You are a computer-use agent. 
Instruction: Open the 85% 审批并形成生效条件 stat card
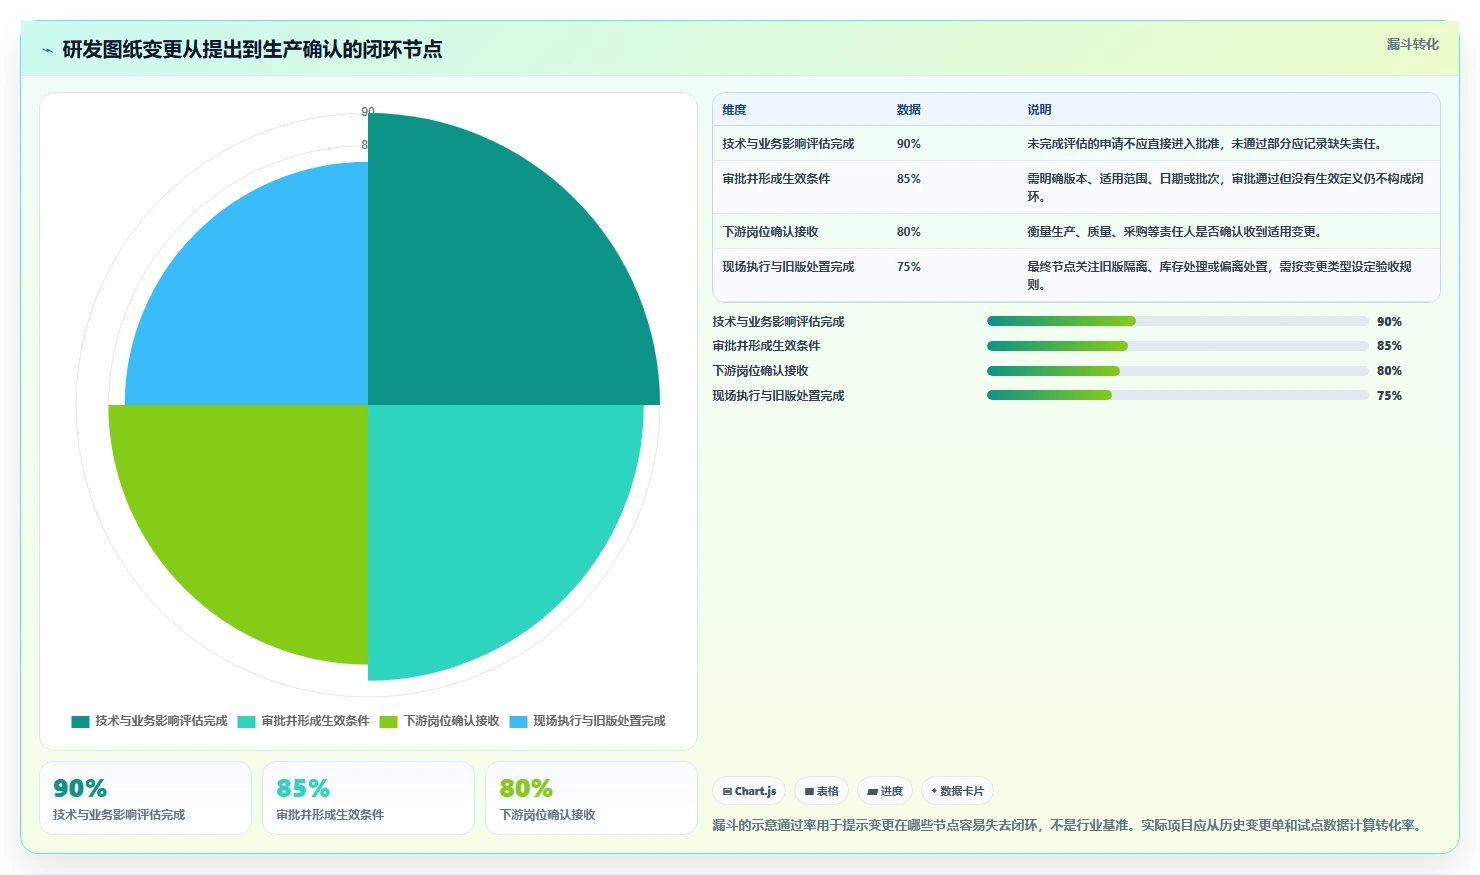click(368, 798)
